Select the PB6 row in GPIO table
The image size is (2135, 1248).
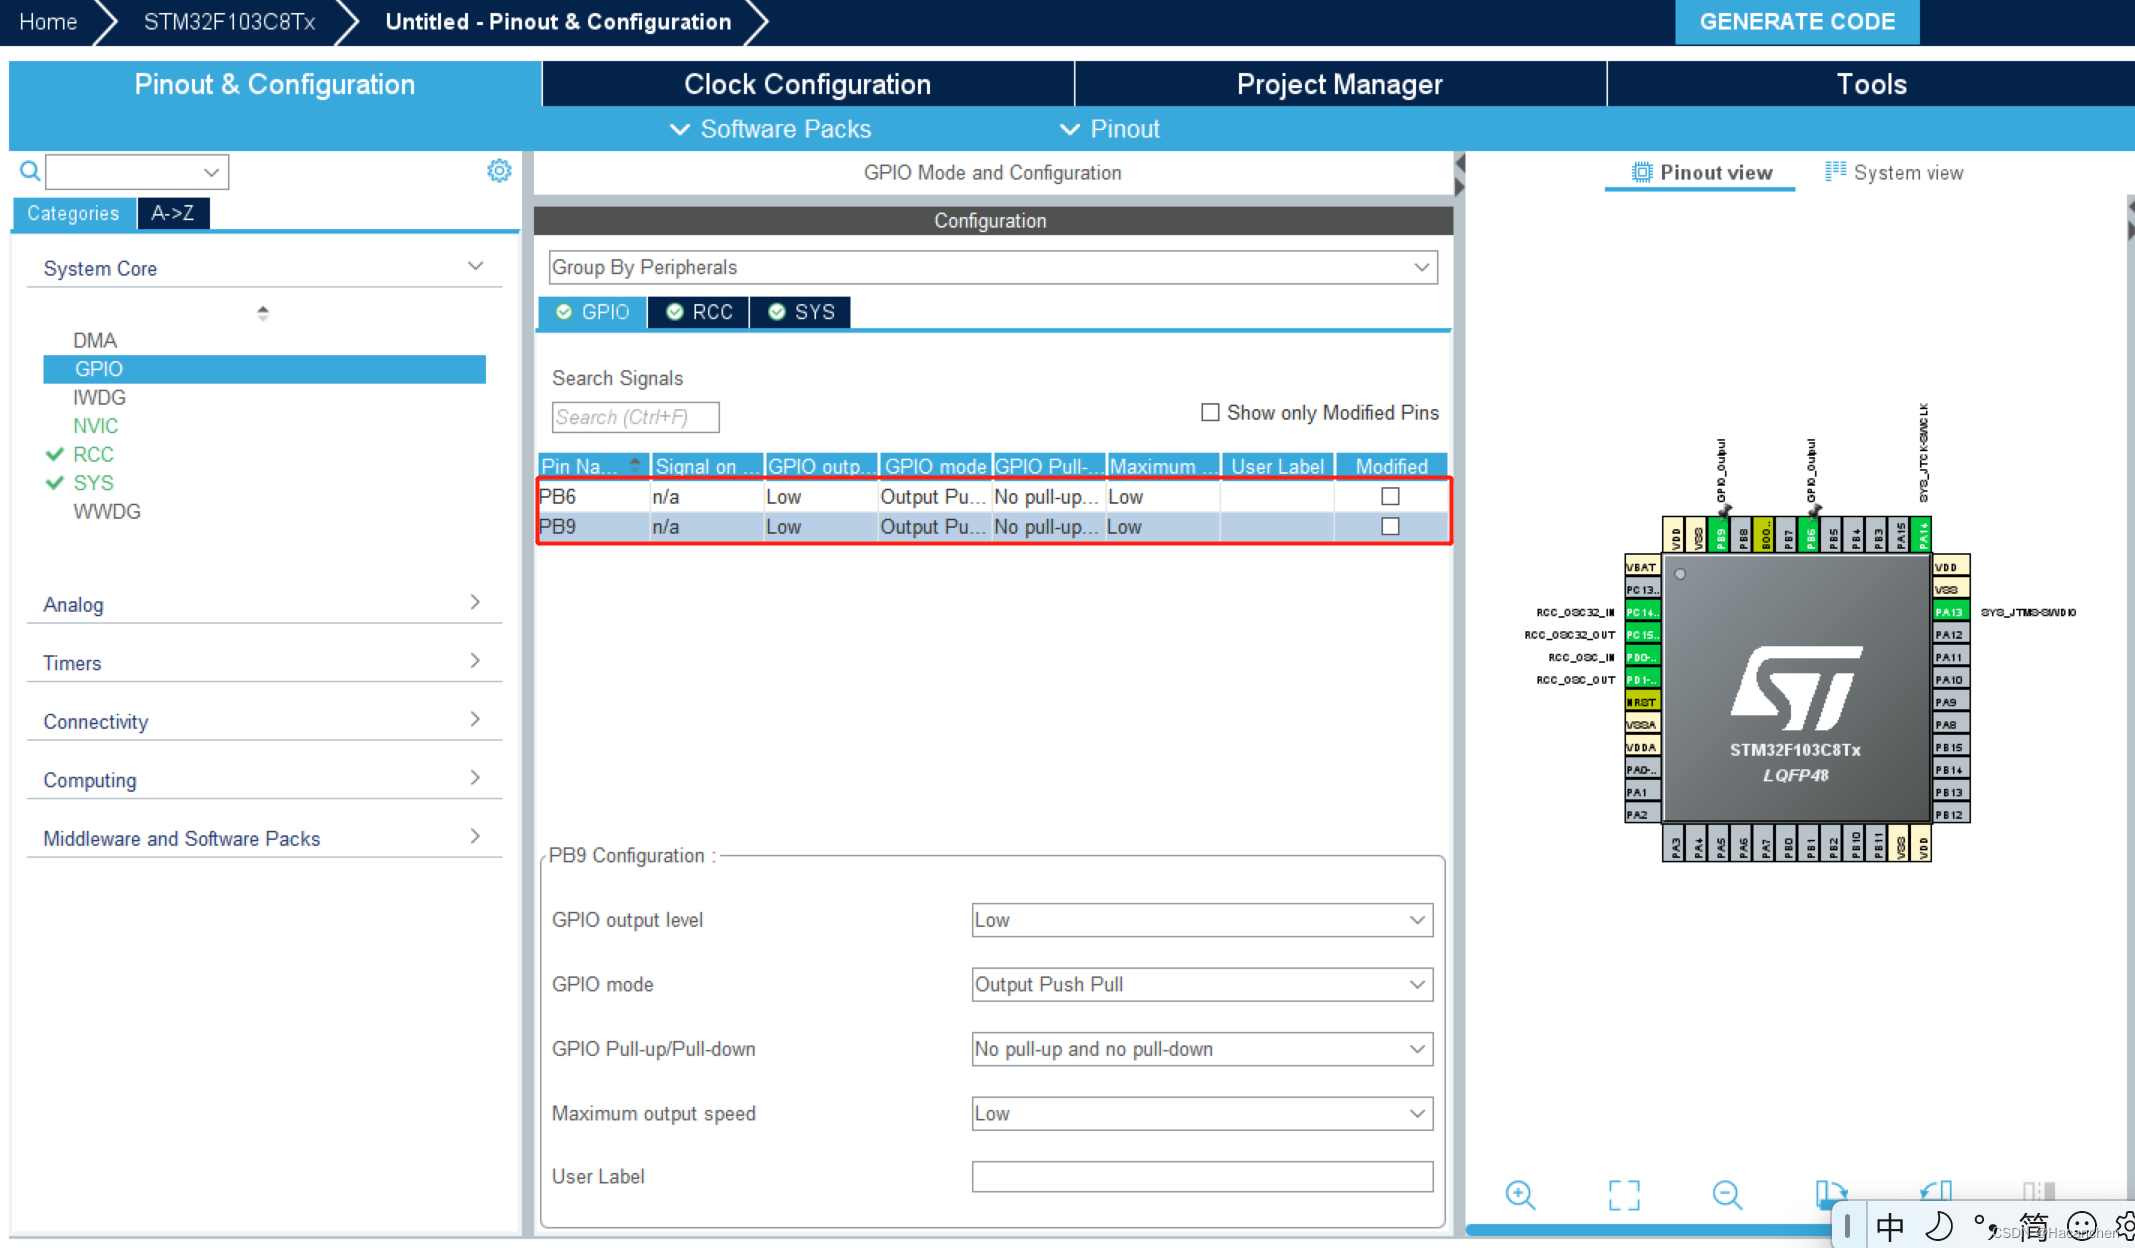coord(993,496)
